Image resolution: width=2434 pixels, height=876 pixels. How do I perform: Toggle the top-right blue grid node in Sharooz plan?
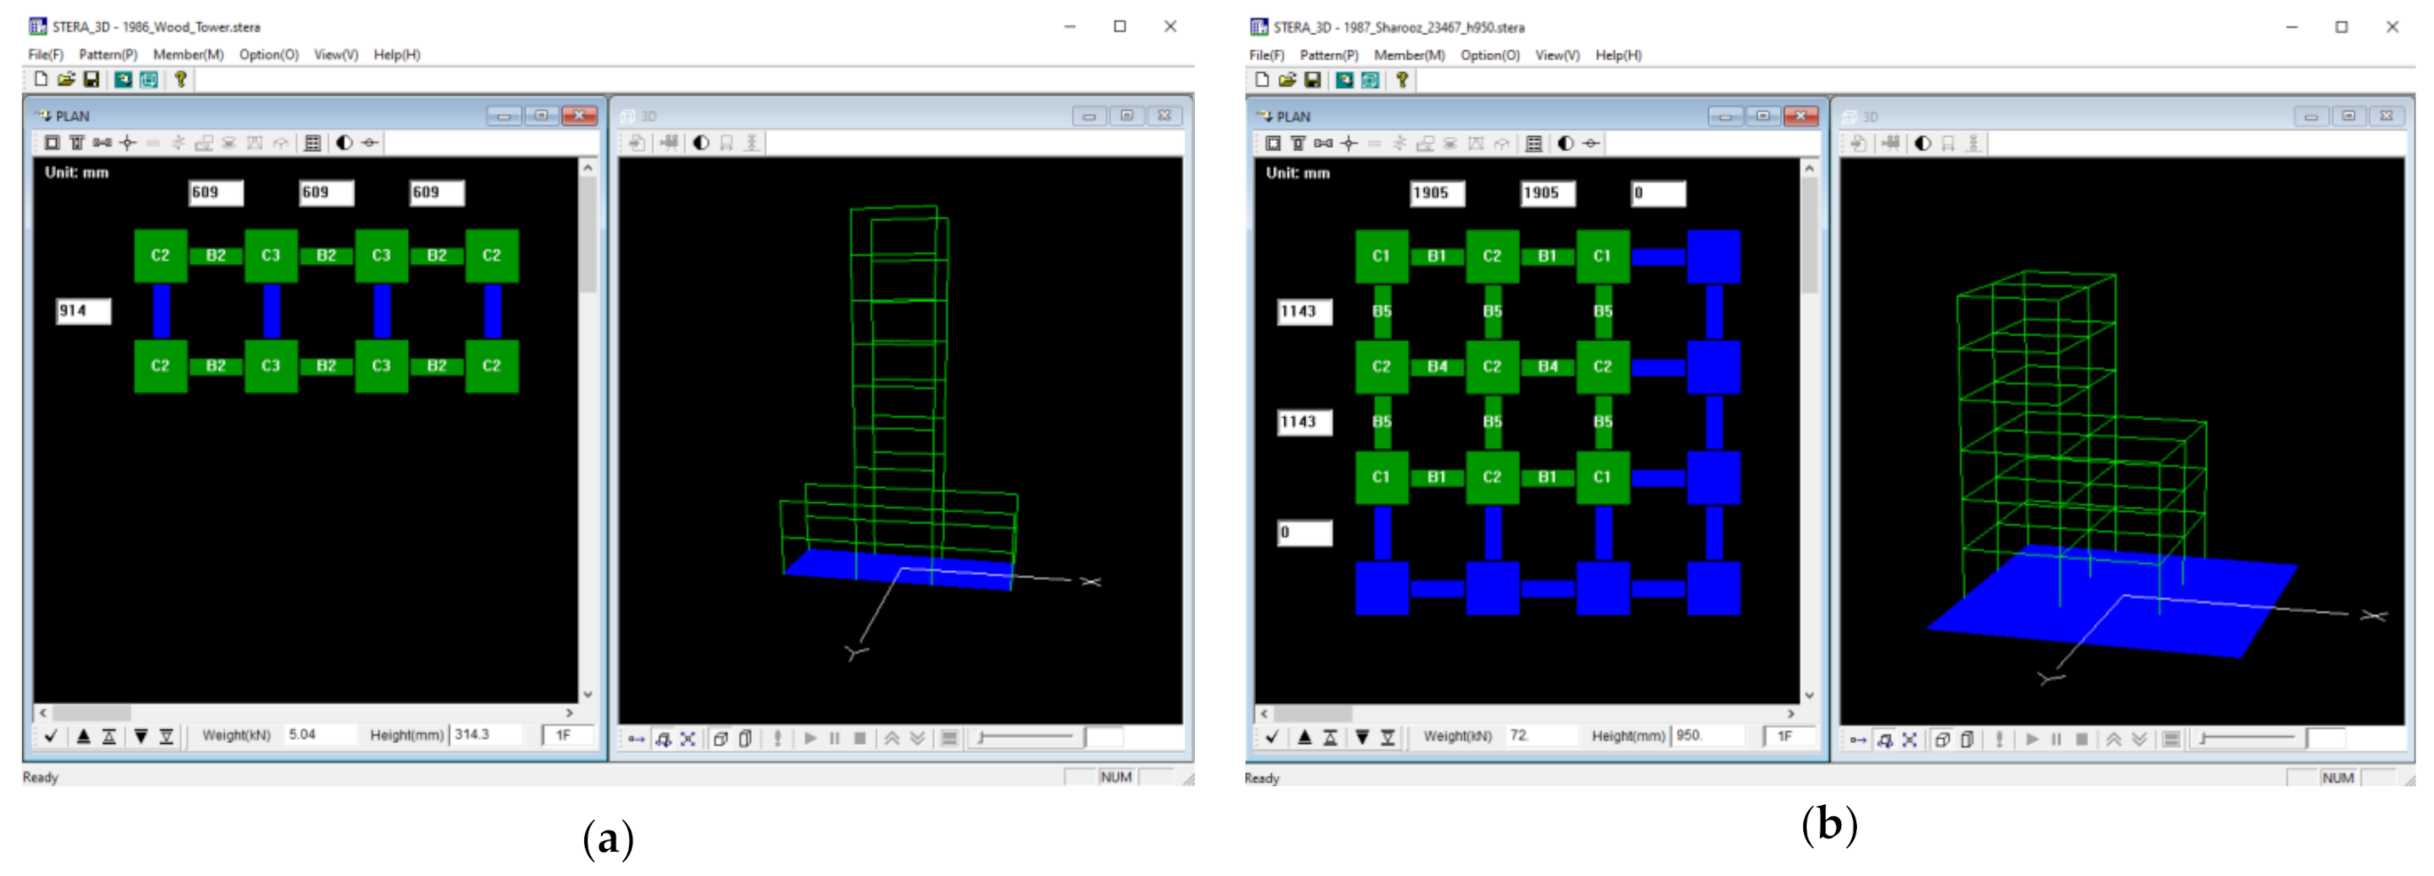coord(1713,257)
